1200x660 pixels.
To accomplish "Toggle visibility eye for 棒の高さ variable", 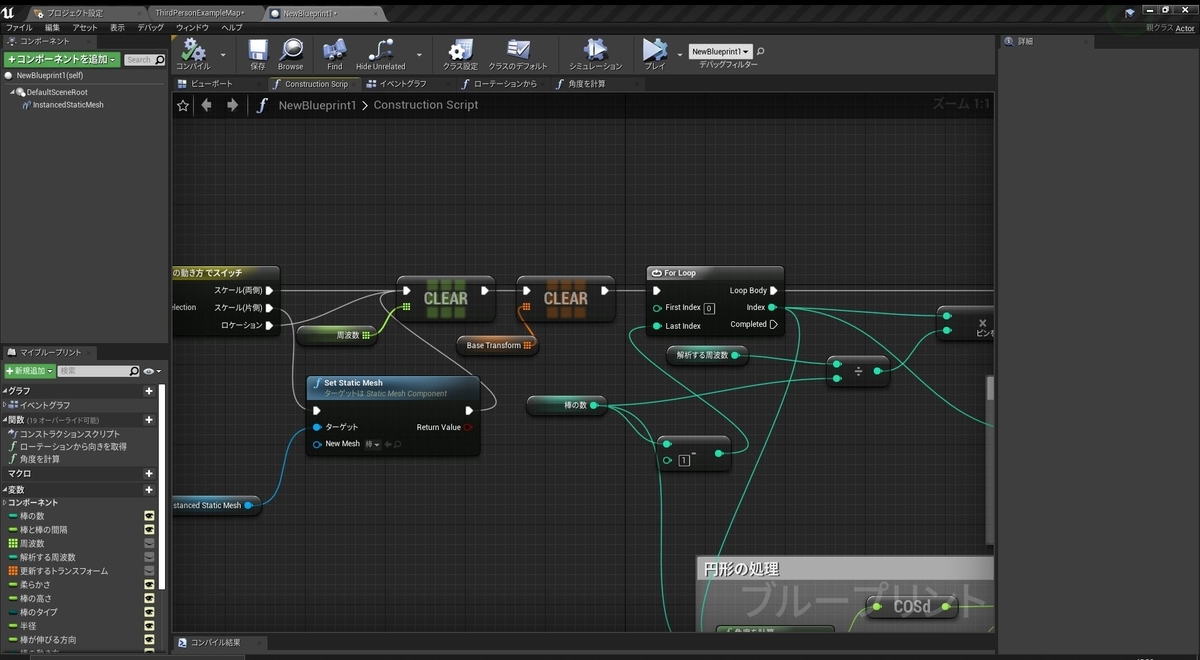I will click(x=149, y=598).
